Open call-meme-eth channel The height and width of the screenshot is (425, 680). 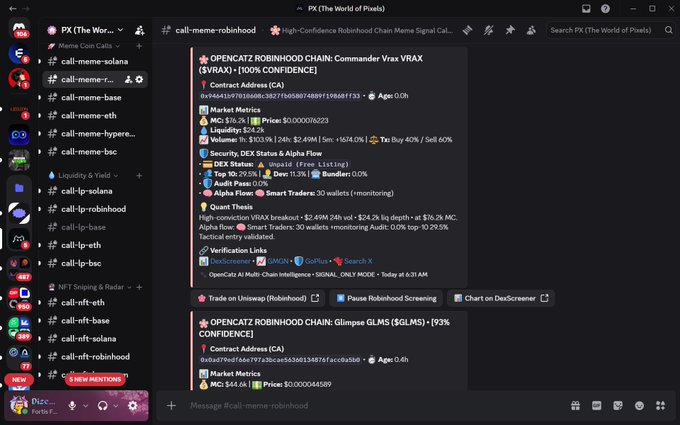click(95, 115)
